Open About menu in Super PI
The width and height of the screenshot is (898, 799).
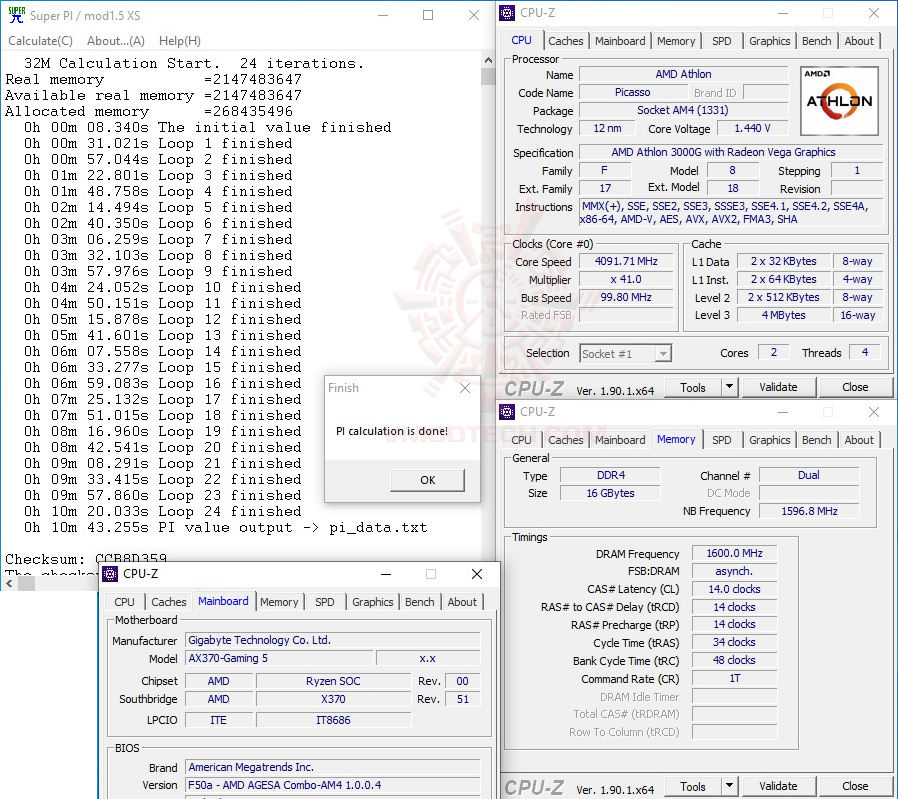(116, 41)
